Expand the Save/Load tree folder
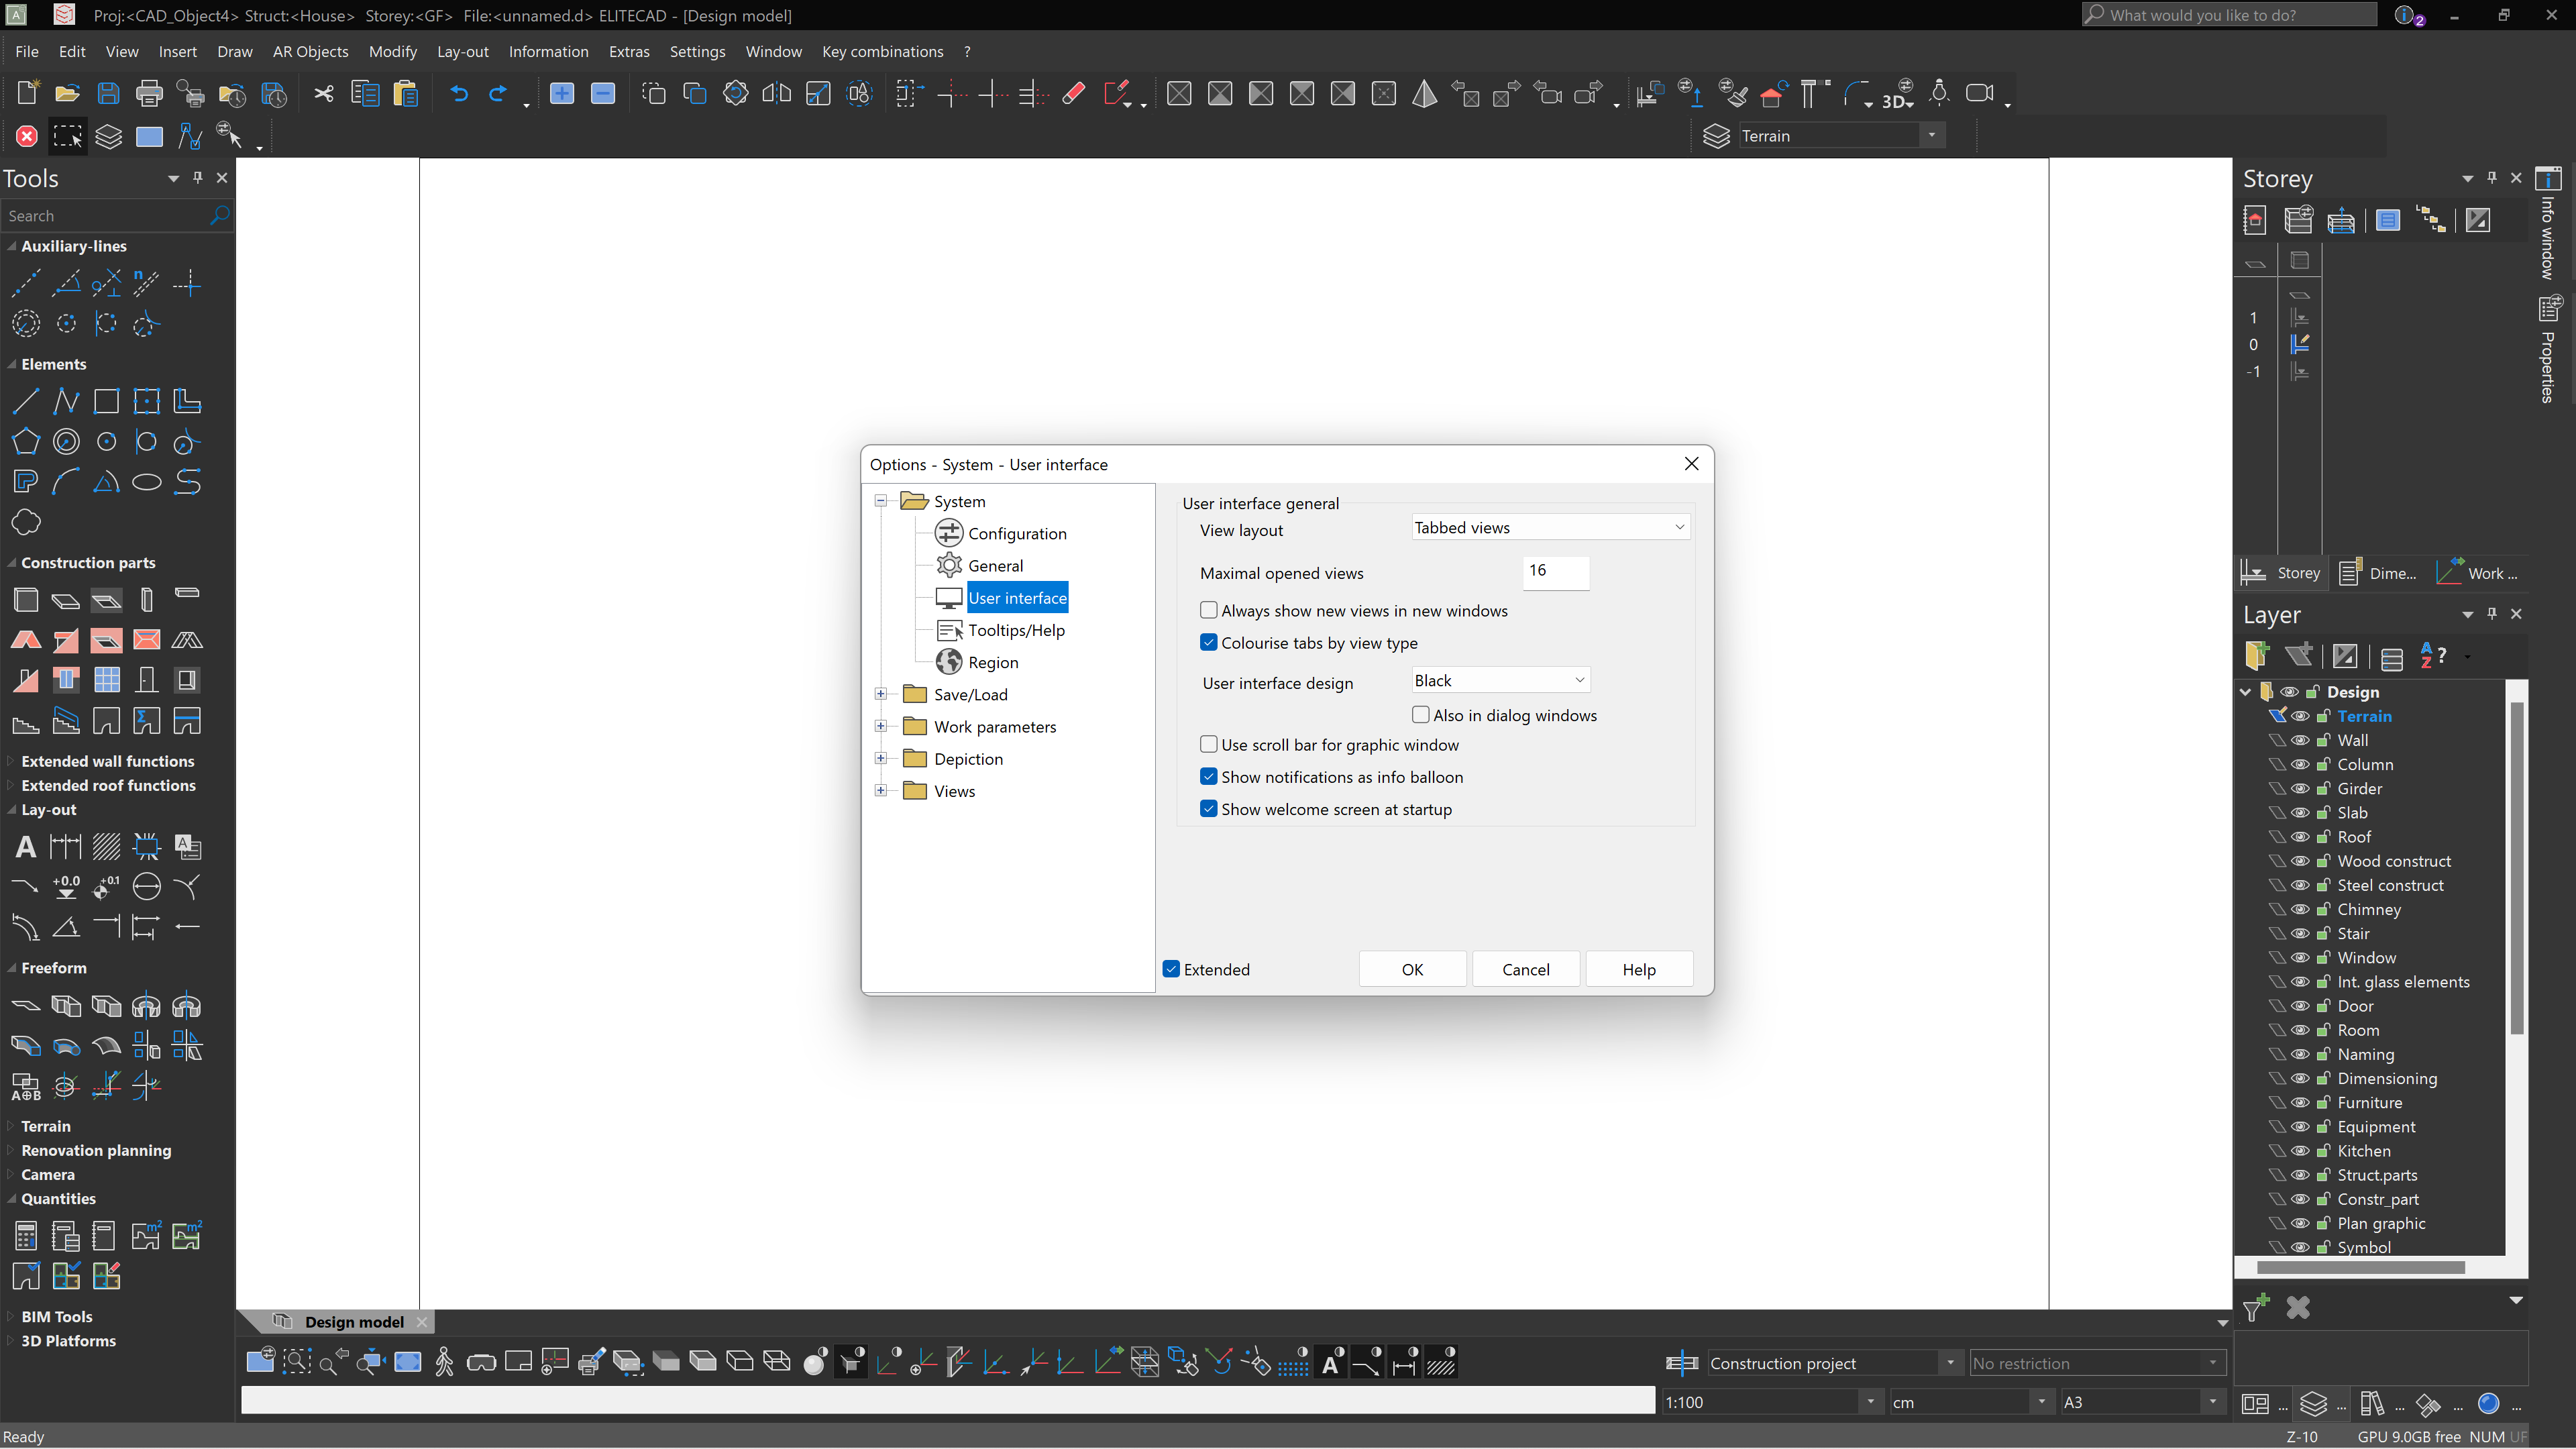This screenshot has width=2576, height=1449. click(x=881, y=694)
